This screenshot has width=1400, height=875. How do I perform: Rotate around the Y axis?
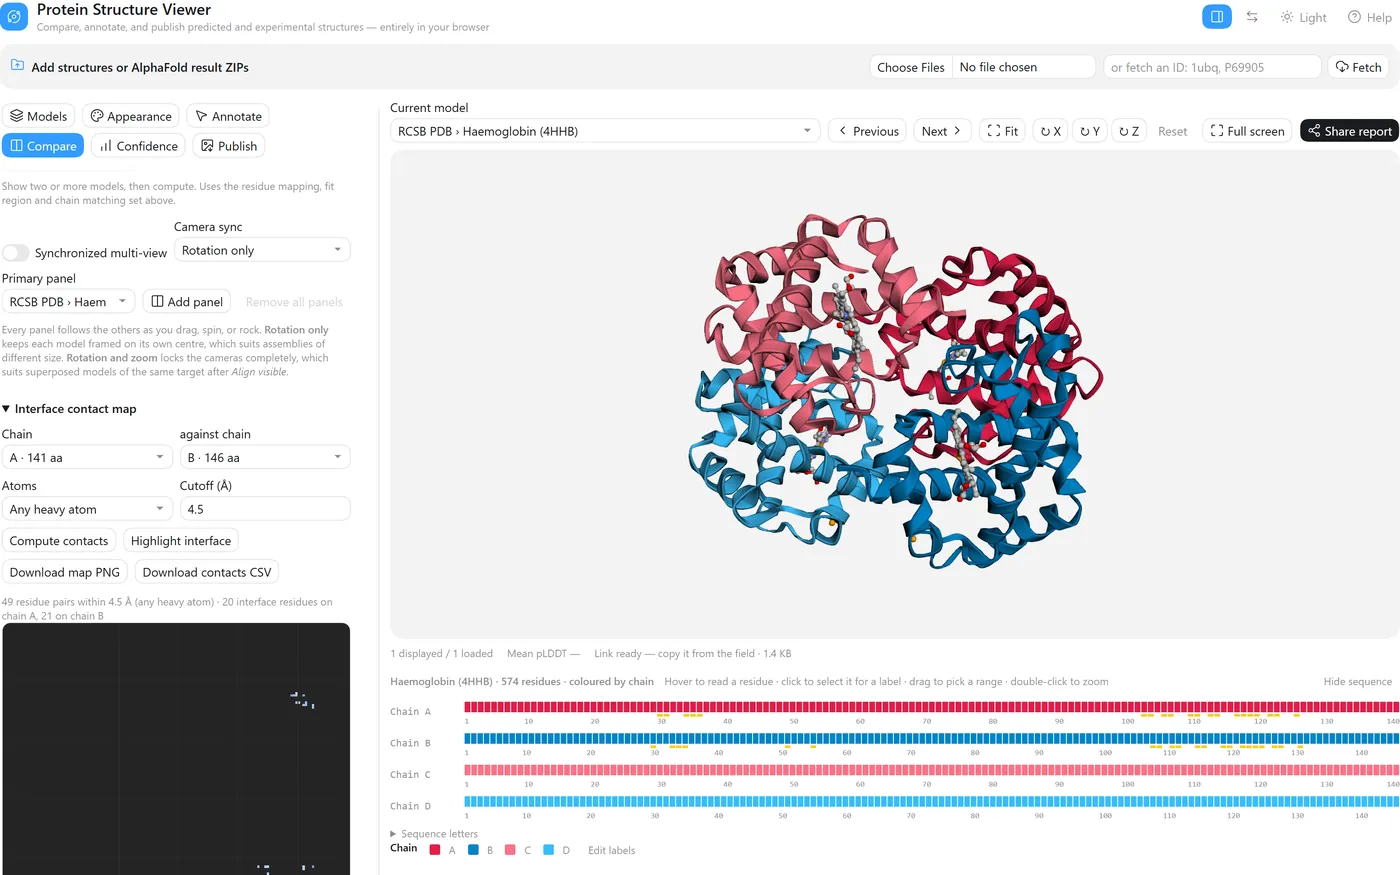[x=1090, y=131]
